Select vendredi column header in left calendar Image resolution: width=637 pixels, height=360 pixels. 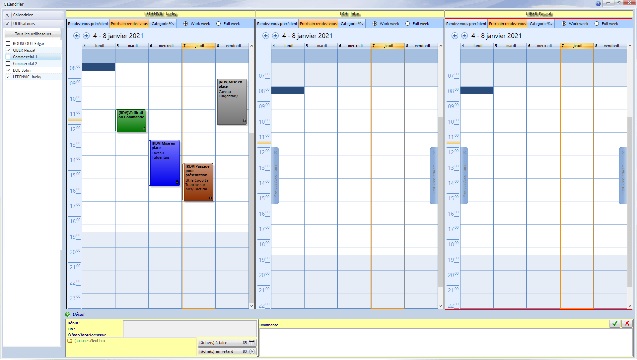pos(232,46)
